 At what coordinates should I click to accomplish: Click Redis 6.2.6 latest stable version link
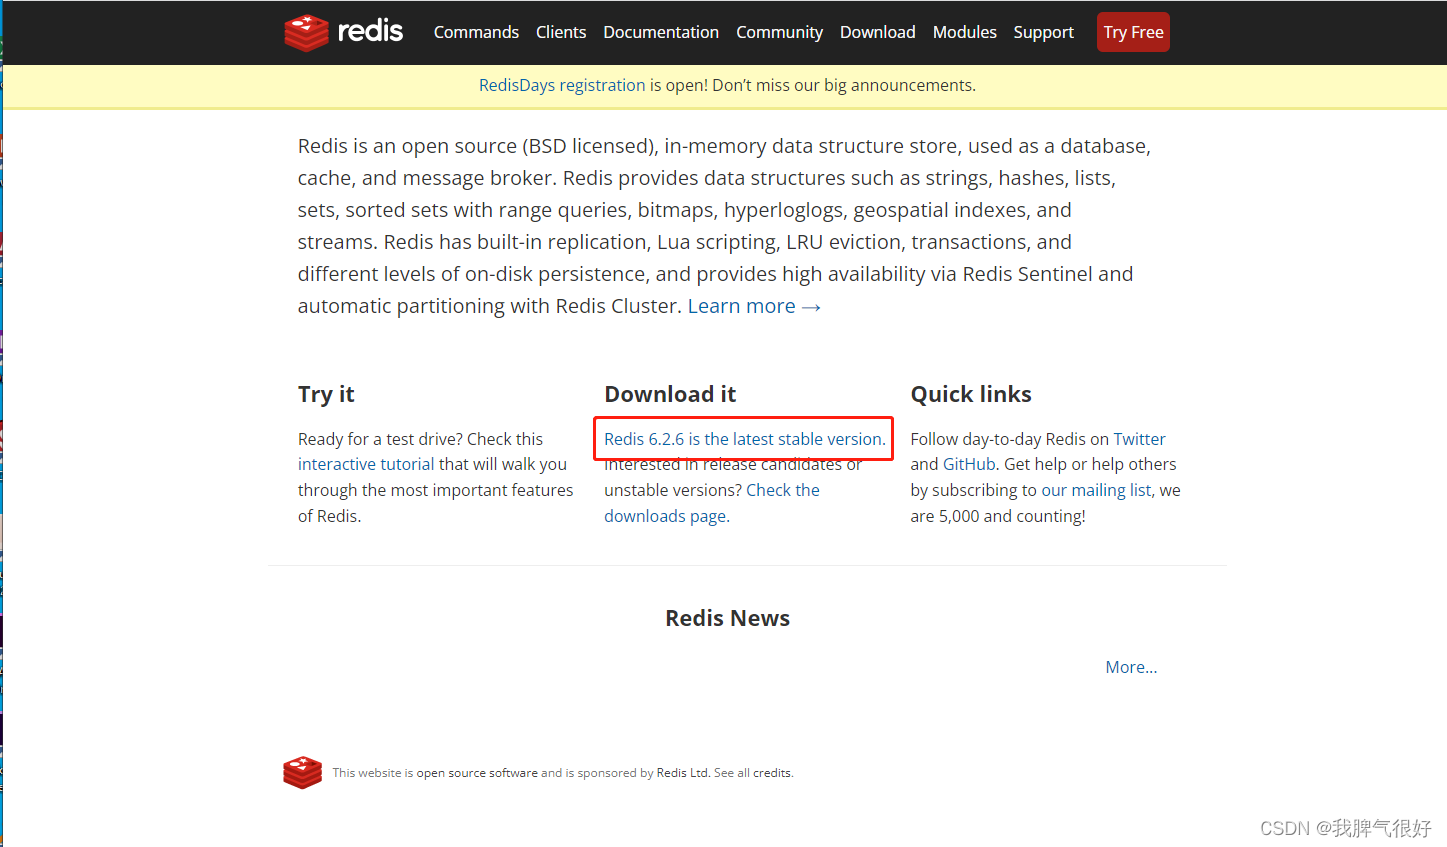click(744, 439)
